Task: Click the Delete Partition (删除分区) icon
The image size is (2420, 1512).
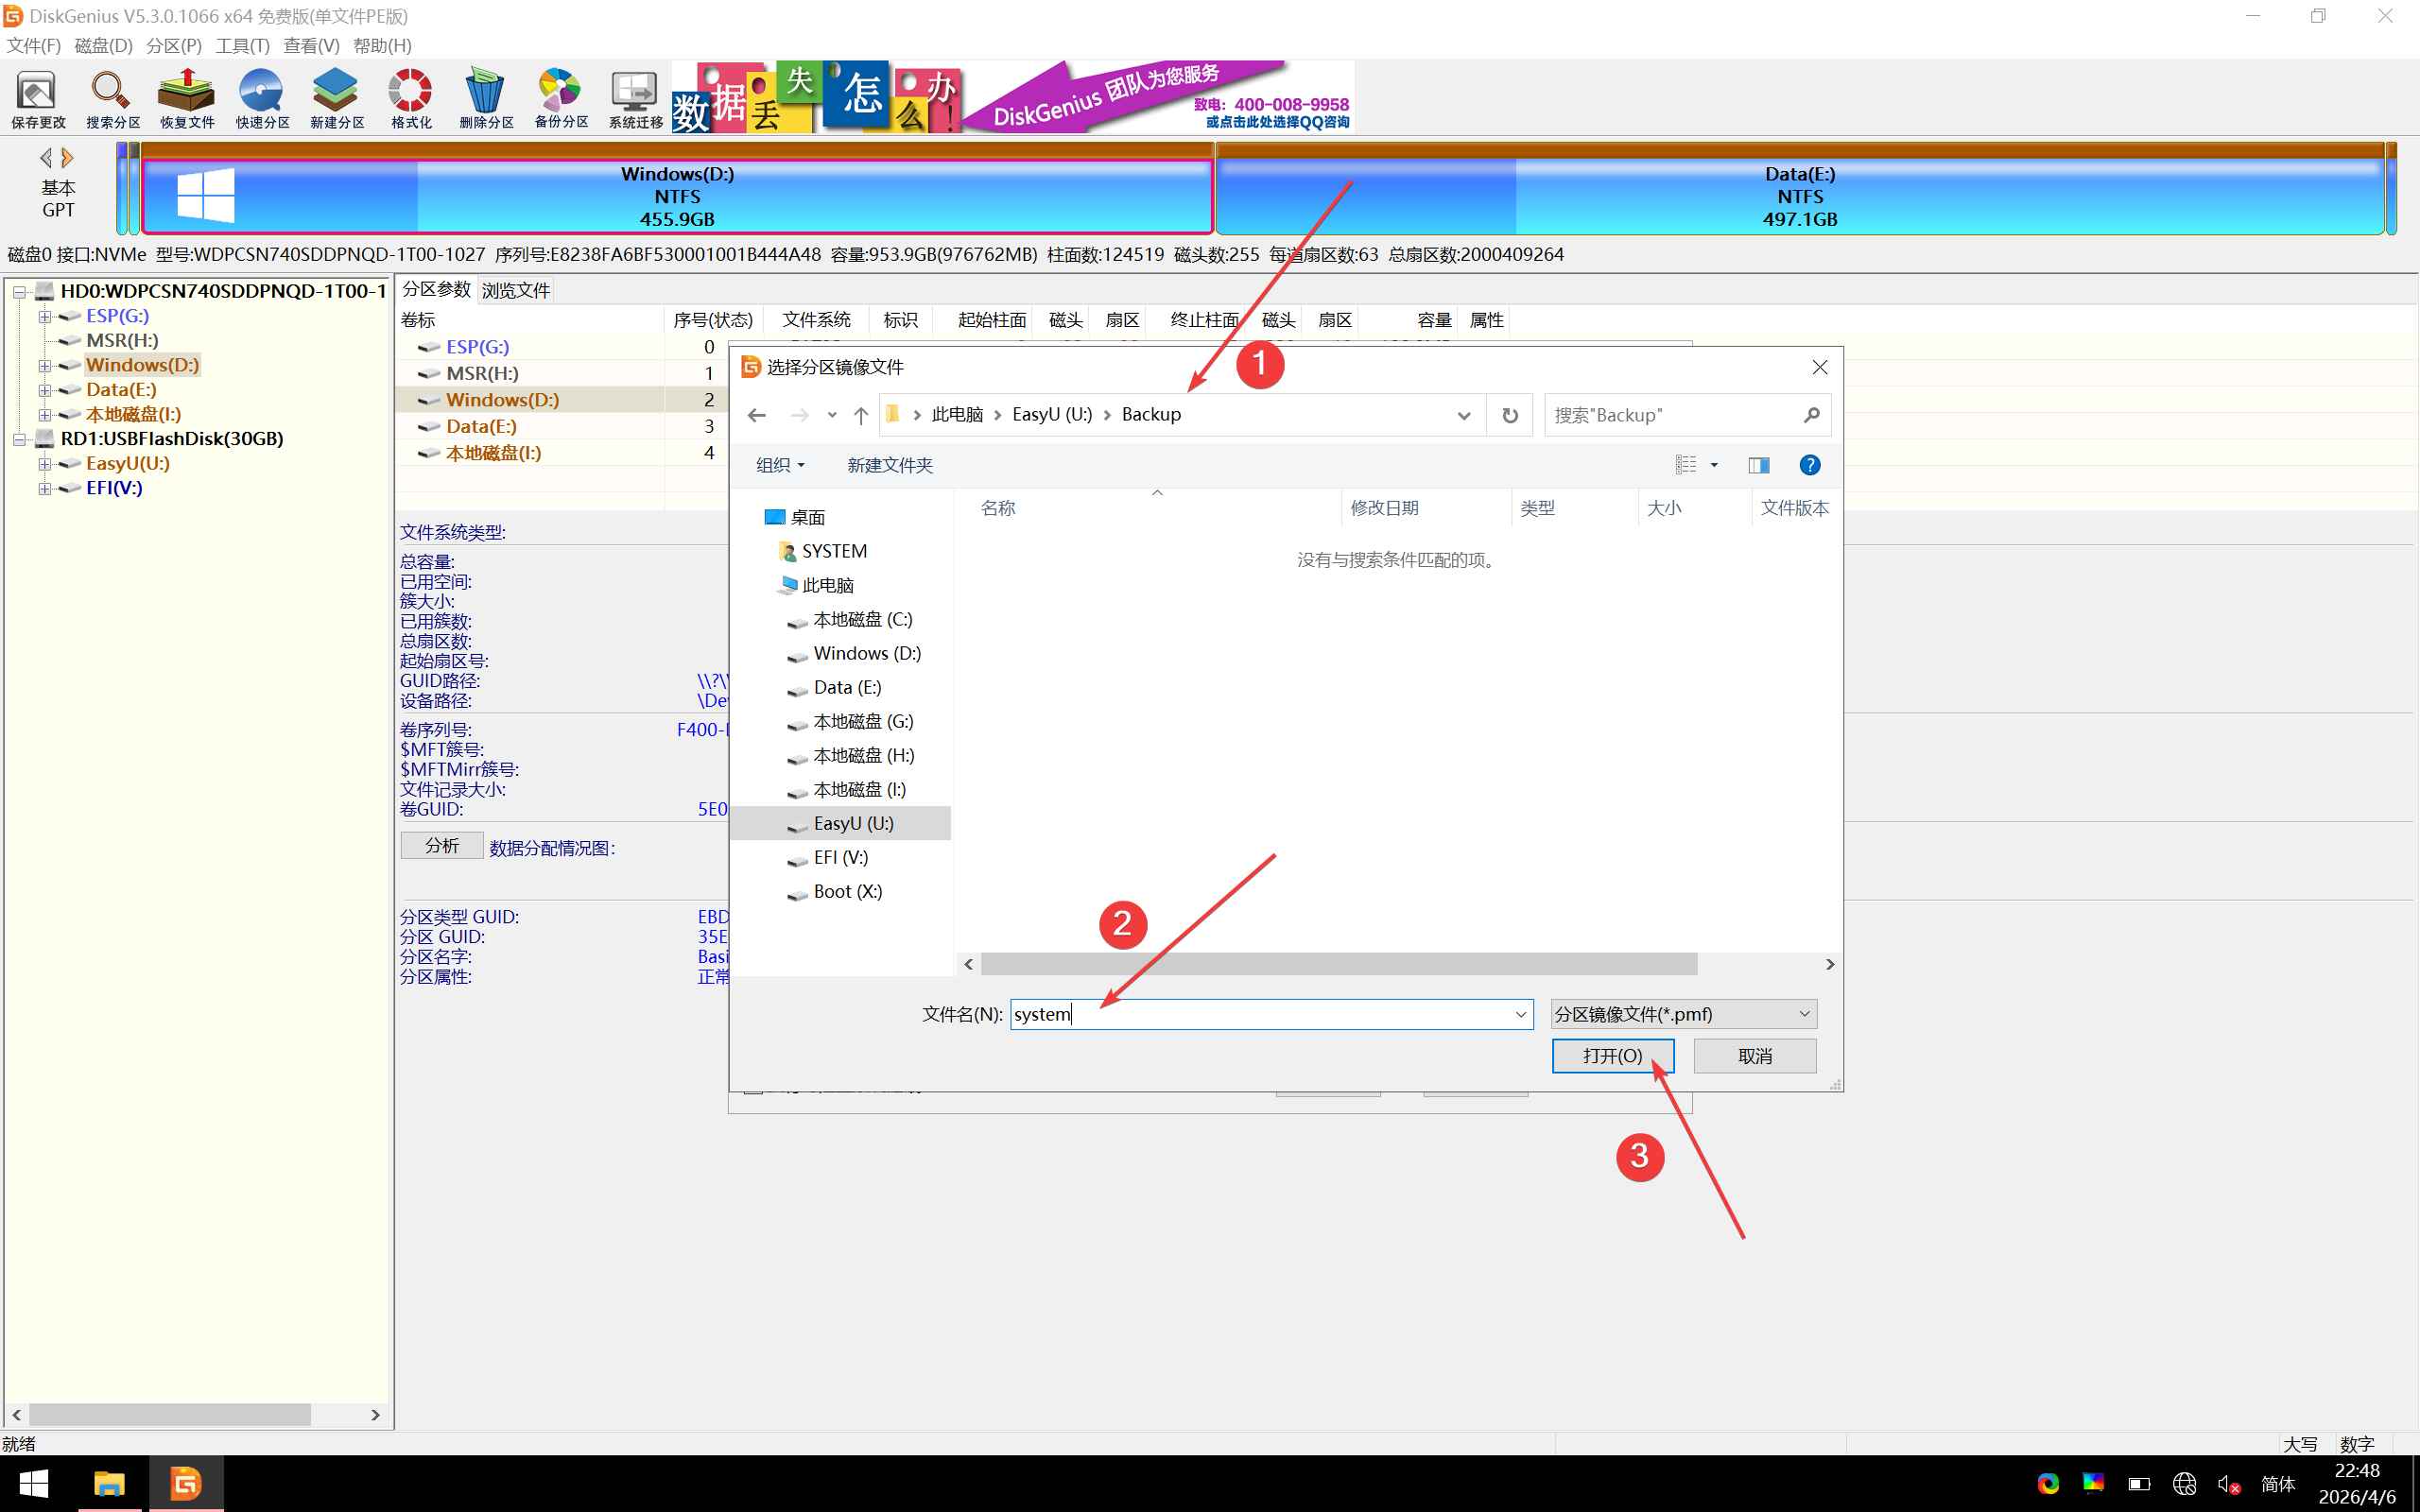Action: (x=486, y=98)
